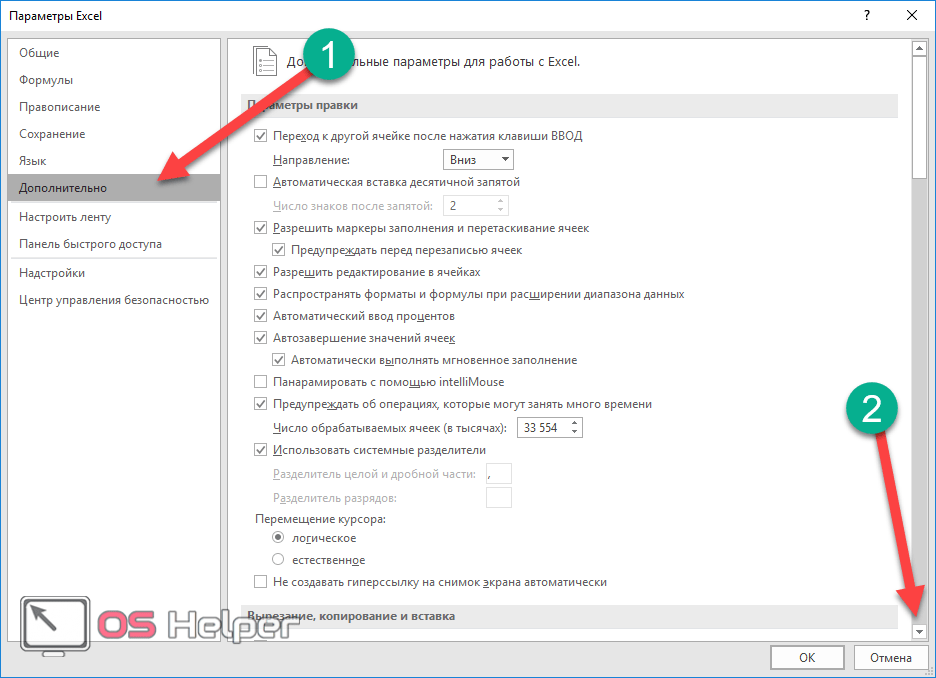The width and height of the screenshot is (936, 678).
Task: Open the Правописание category
Action: coord(114,107)
